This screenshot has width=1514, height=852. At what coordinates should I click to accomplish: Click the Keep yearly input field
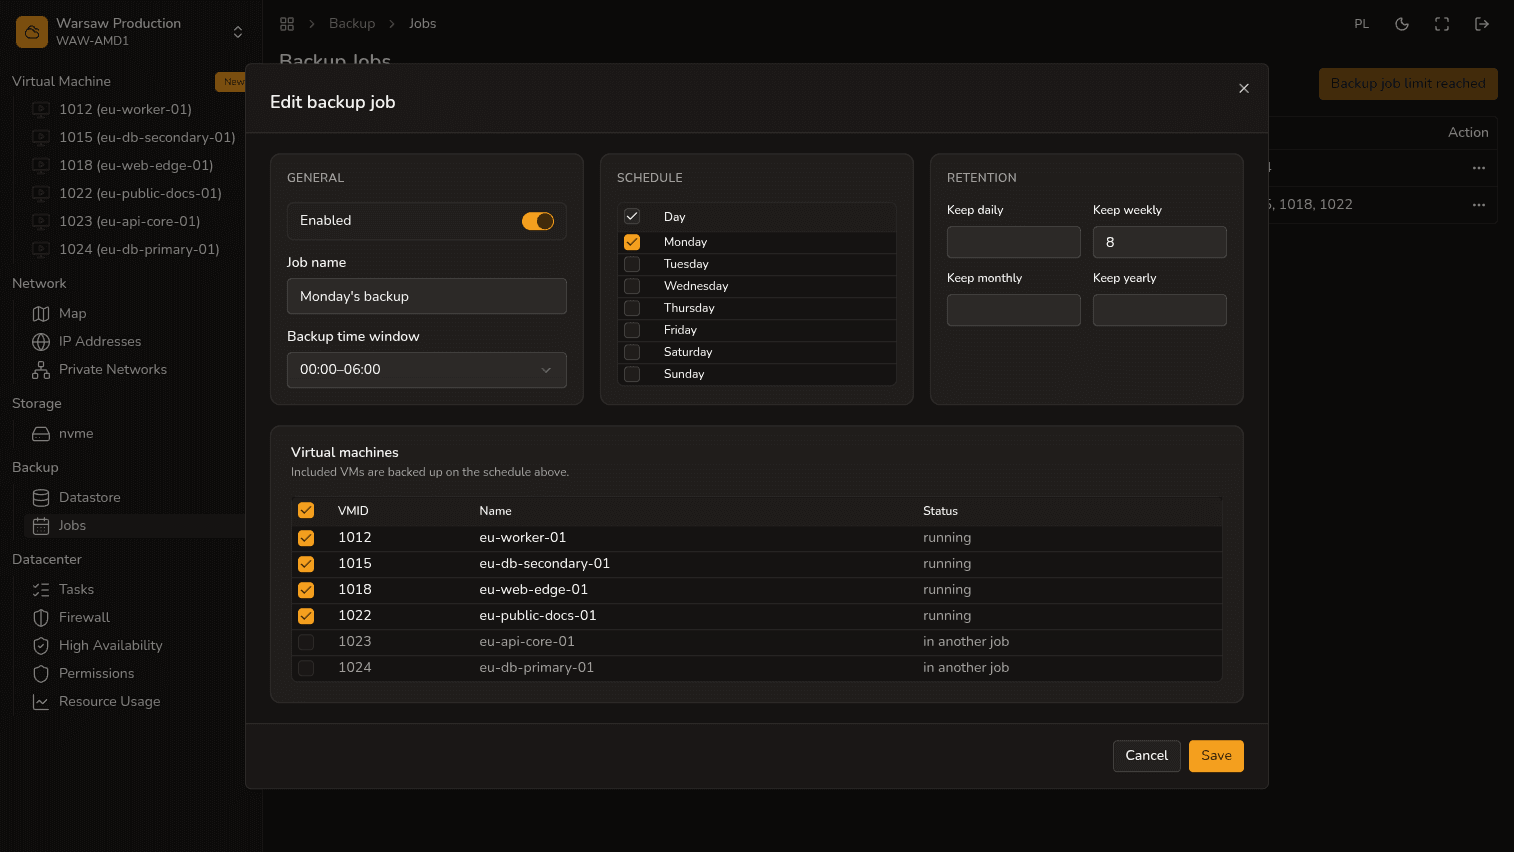tap(1160, 310)
